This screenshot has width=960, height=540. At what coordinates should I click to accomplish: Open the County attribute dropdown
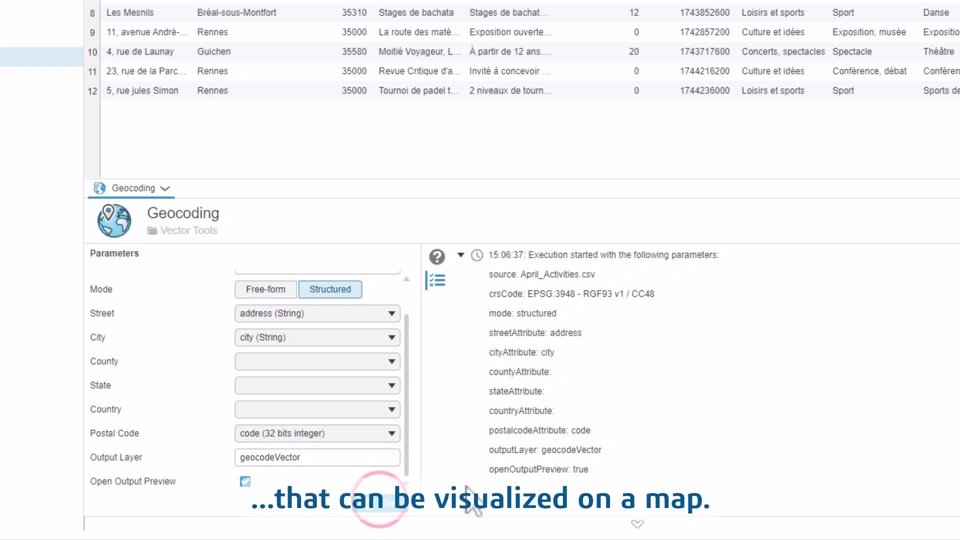(317, 361)
